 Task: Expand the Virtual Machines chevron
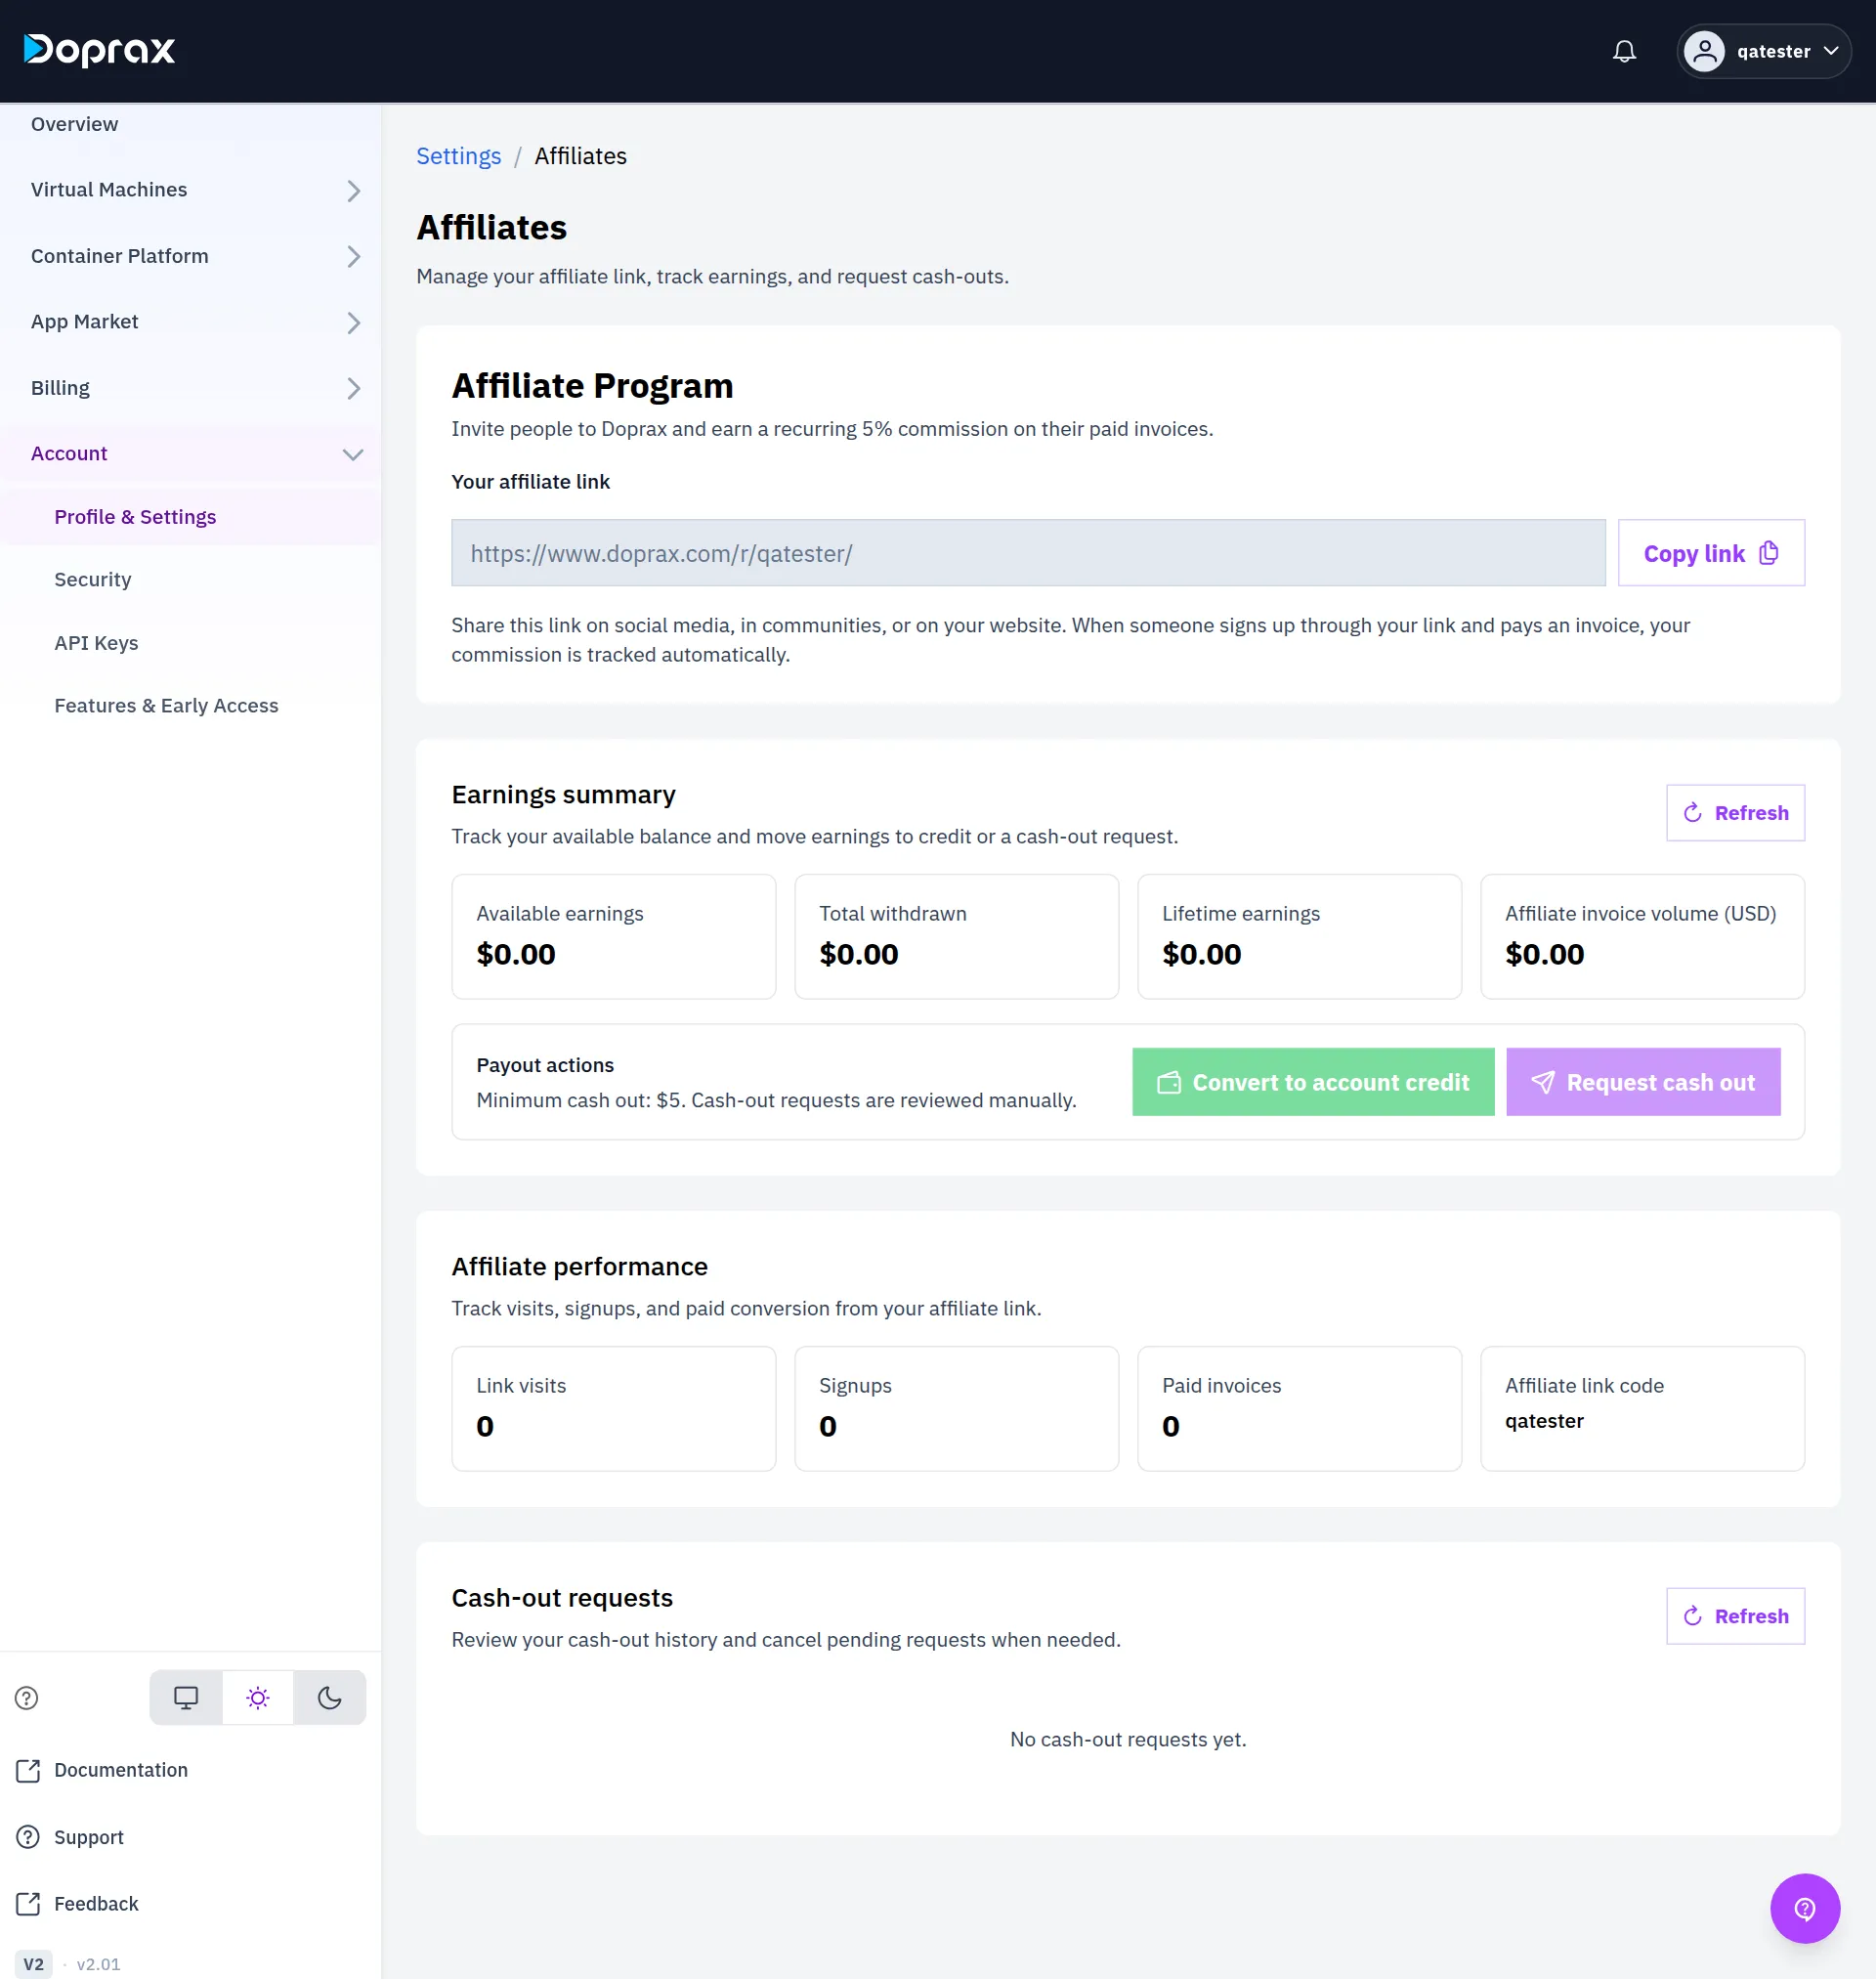(x=353, y=191)
